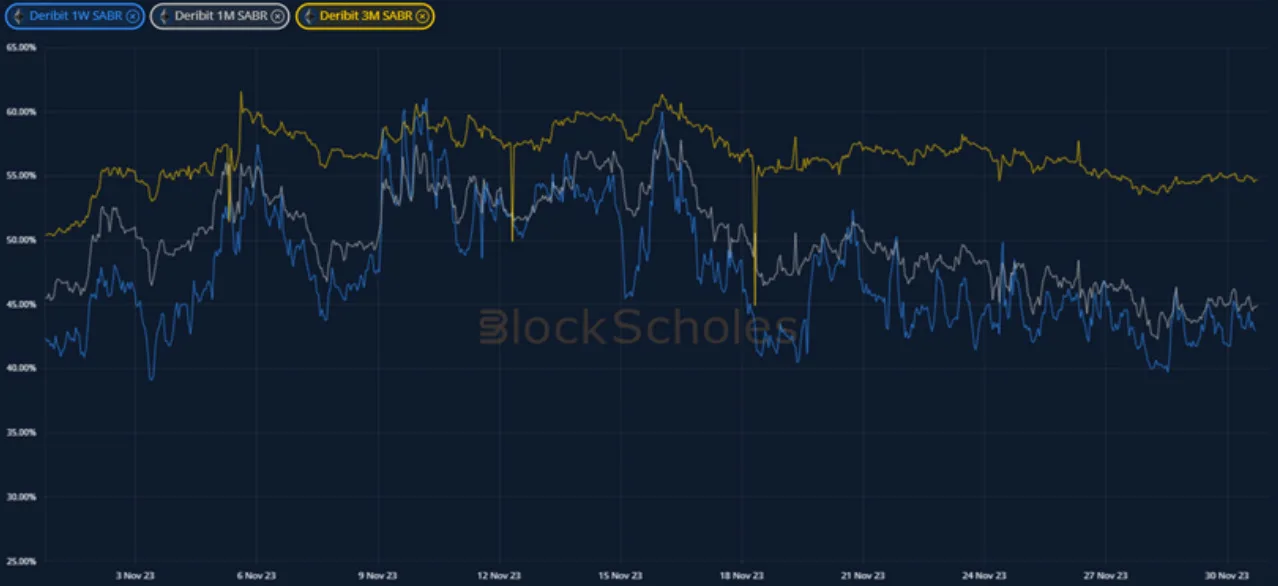Image resolution: width=1278 pixels, height=586 pixels.
Task: Click the 55.00% y-axis label
Action: tap(21, 175)
